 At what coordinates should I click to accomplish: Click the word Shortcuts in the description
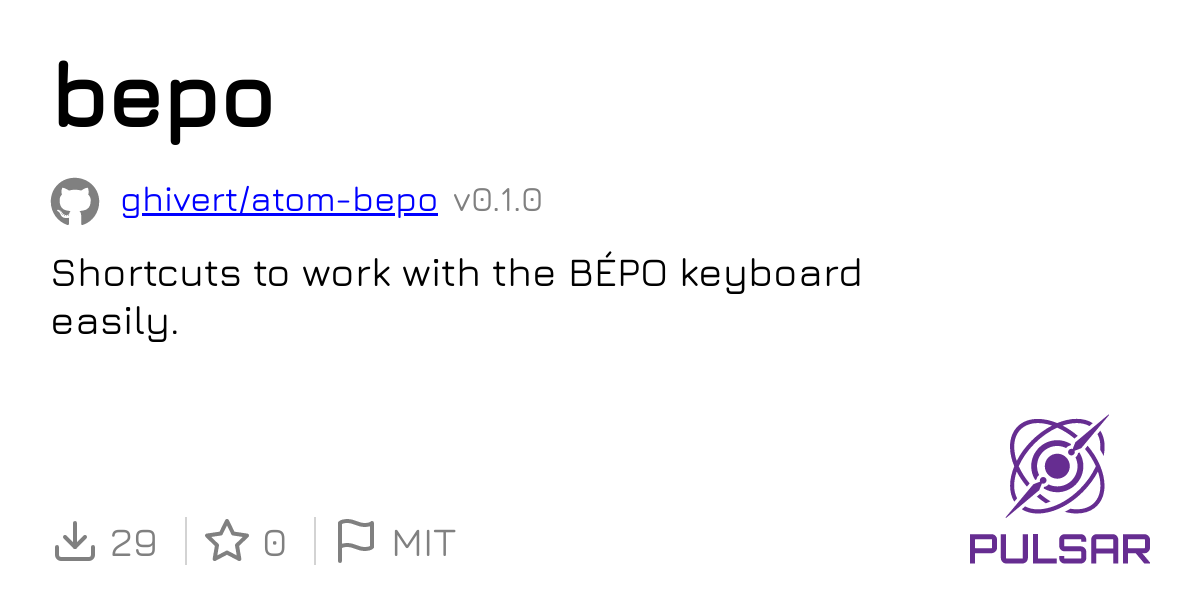click(x=146, y=273)
